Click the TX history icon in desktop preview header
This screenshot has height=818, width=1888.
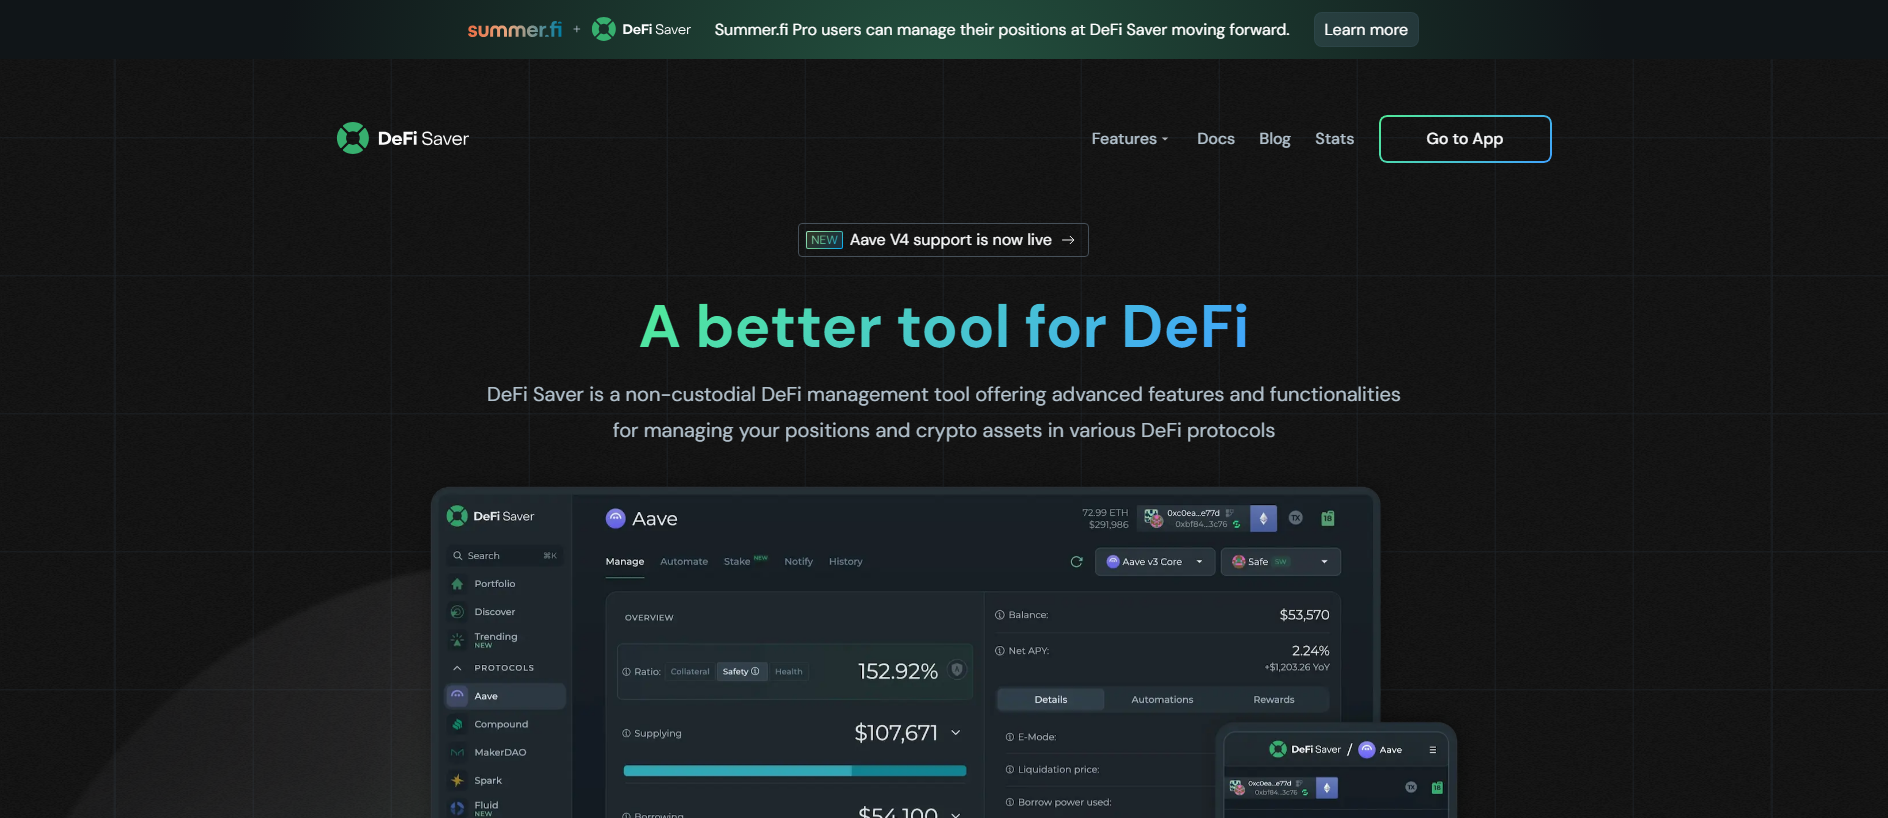point(1295,518)
